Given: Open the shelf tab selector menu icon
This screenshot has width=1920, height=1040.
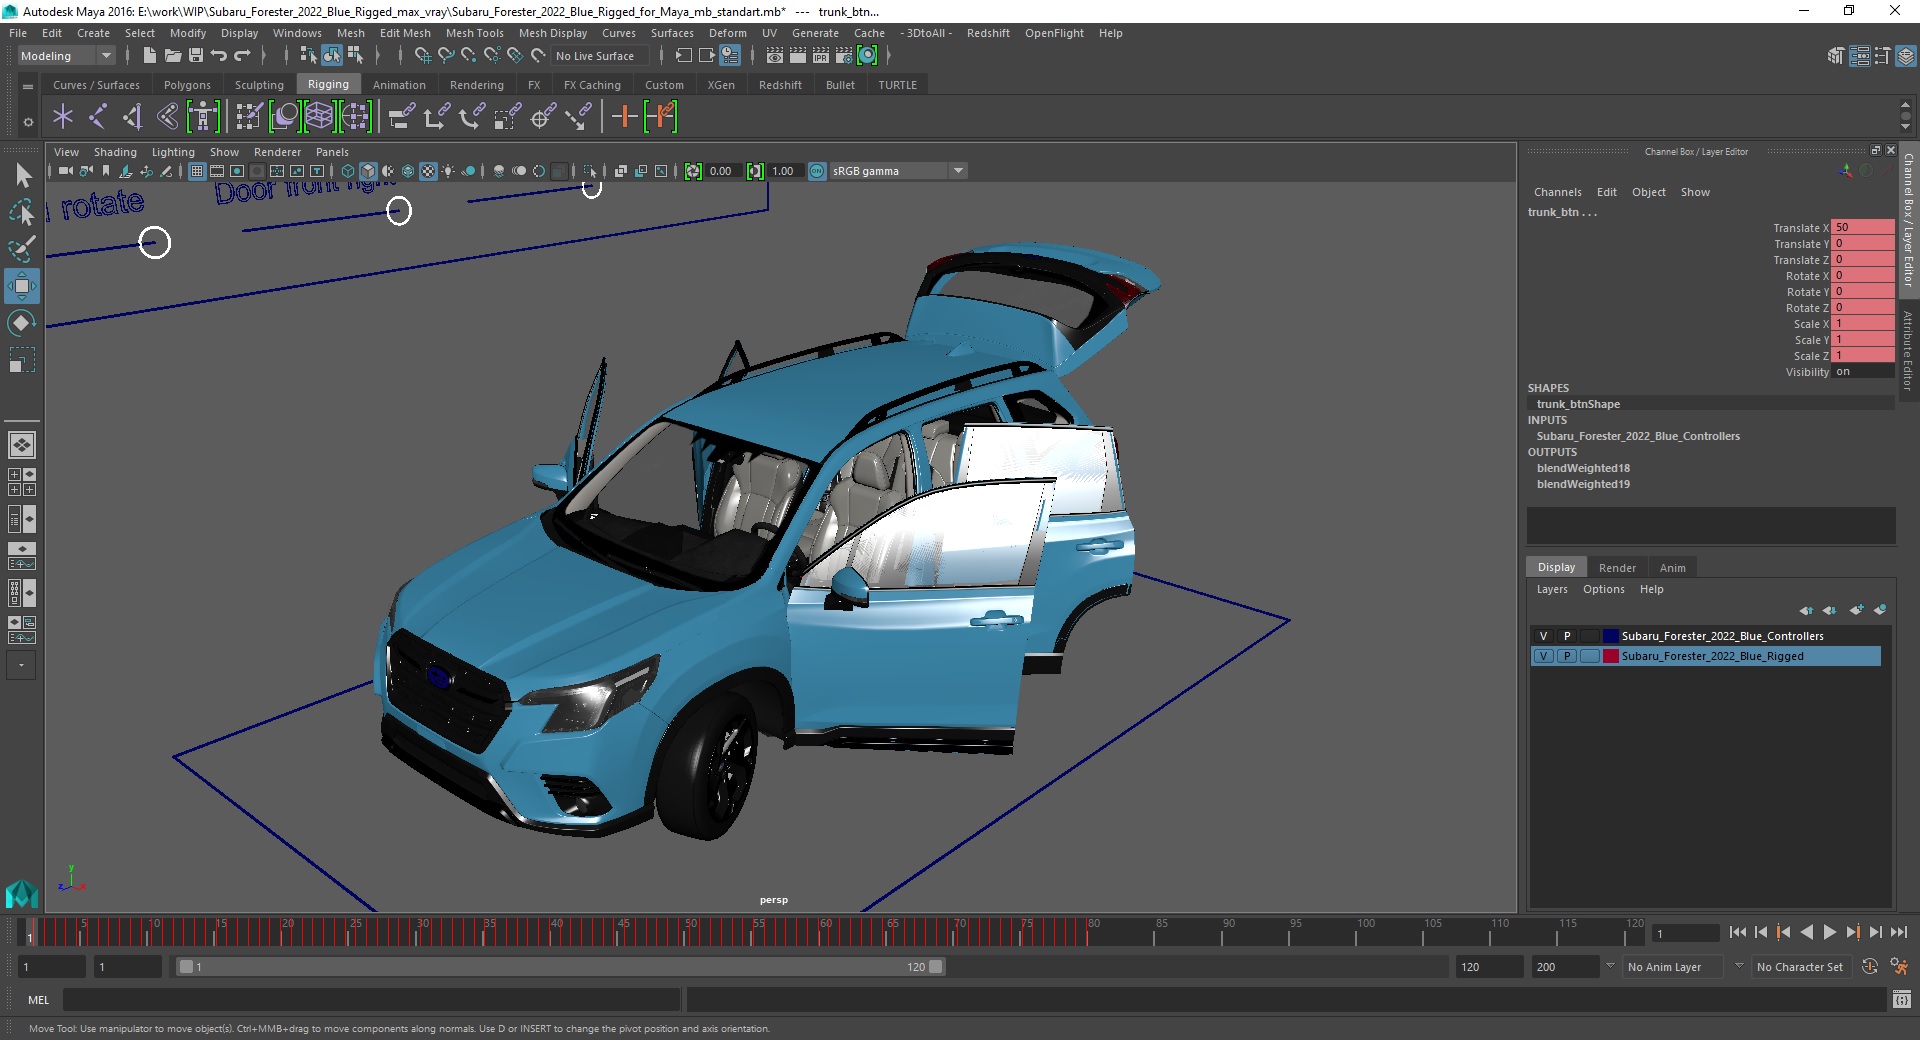Looking at the screenshot, I should coord(28,87).
